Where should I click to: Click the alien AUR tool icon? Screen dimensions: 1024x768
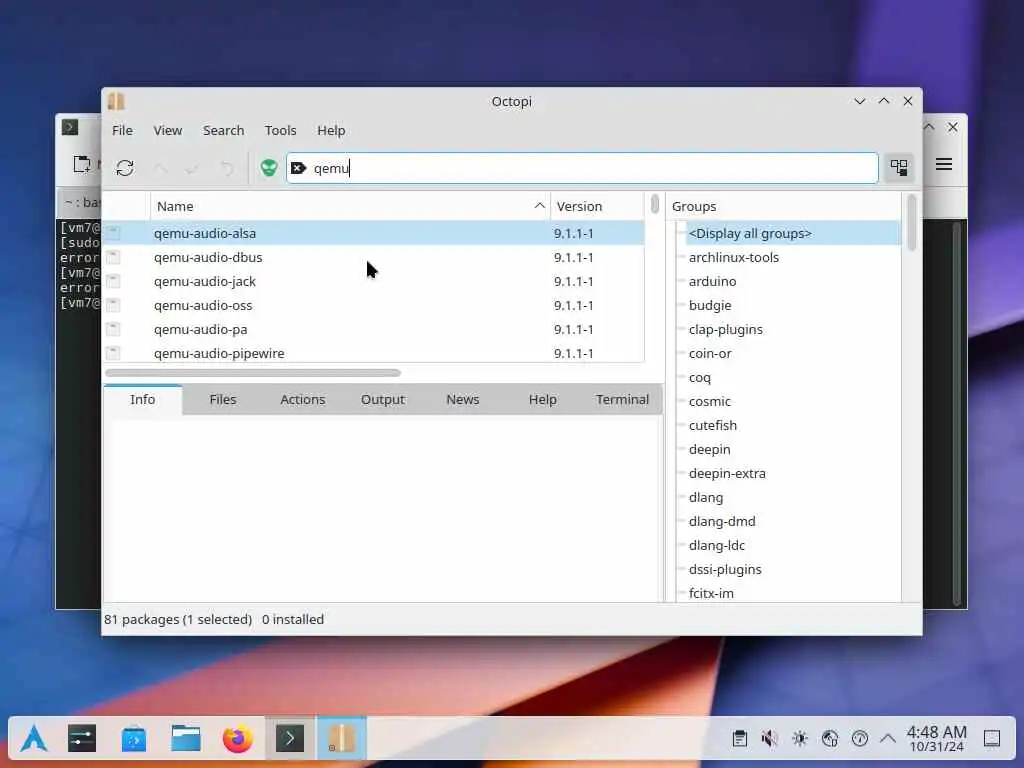268,168
